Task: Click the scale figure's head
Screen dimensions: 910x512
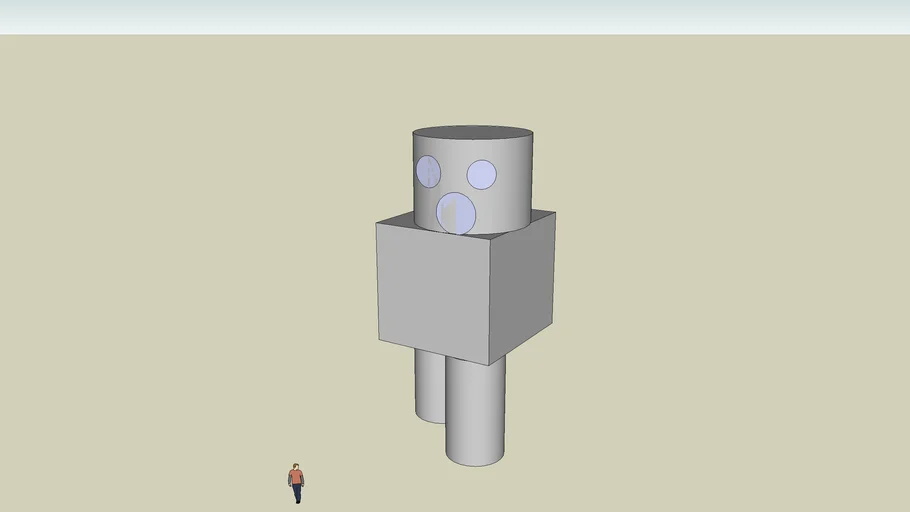Action: pyautogui.click(x=295, y=466)
